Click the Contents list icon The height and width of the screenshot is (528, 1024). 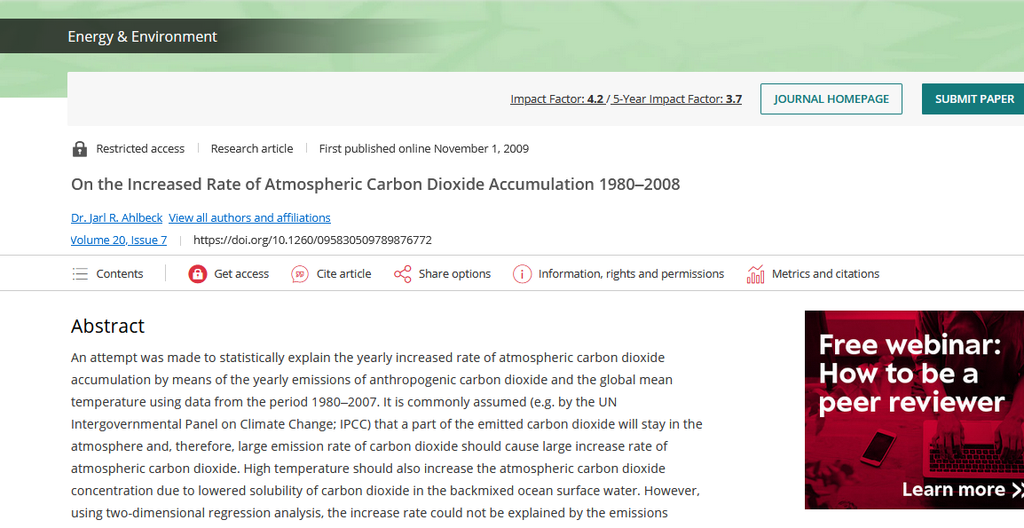tap(80, 274)
